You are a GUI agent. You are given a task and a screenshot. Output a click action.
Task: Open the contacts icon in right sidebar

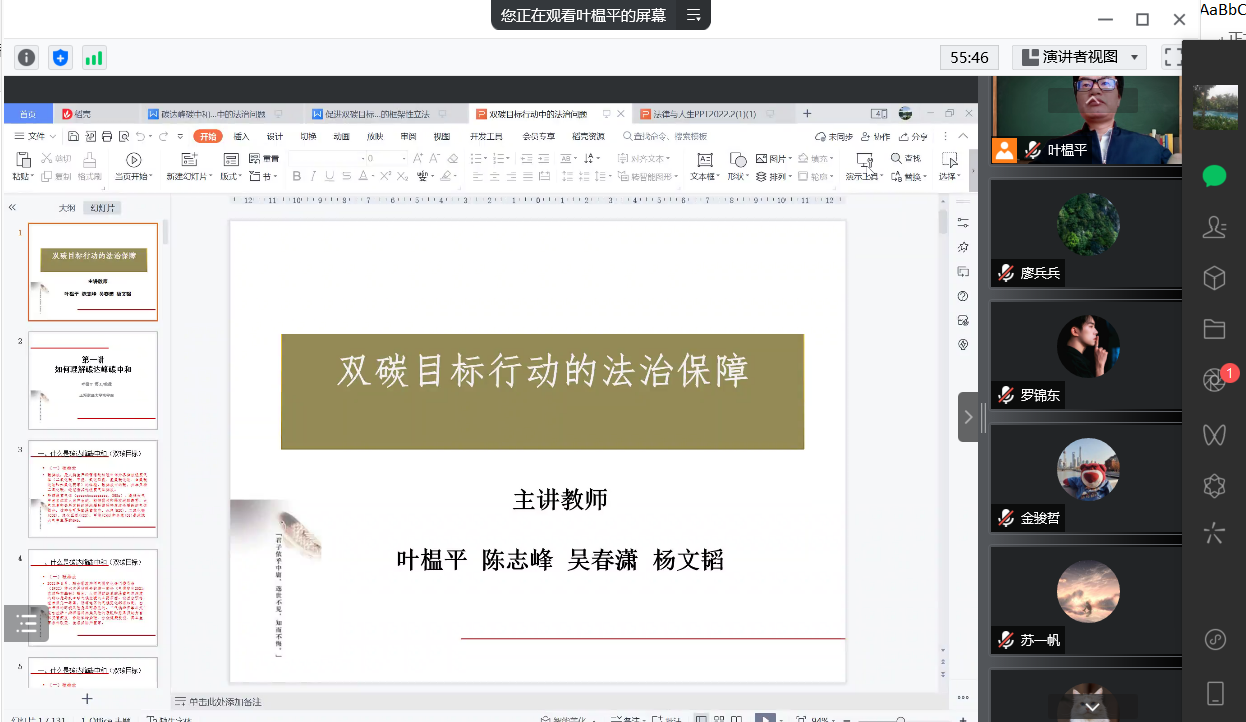pyautogui.click(x=1214, y=227)
